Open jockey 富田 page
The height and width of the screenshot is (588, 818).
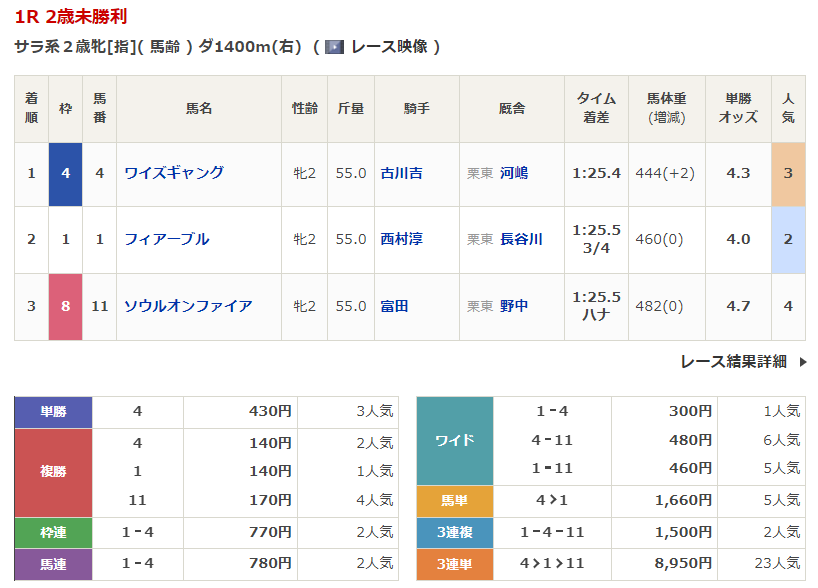[394, 306]
